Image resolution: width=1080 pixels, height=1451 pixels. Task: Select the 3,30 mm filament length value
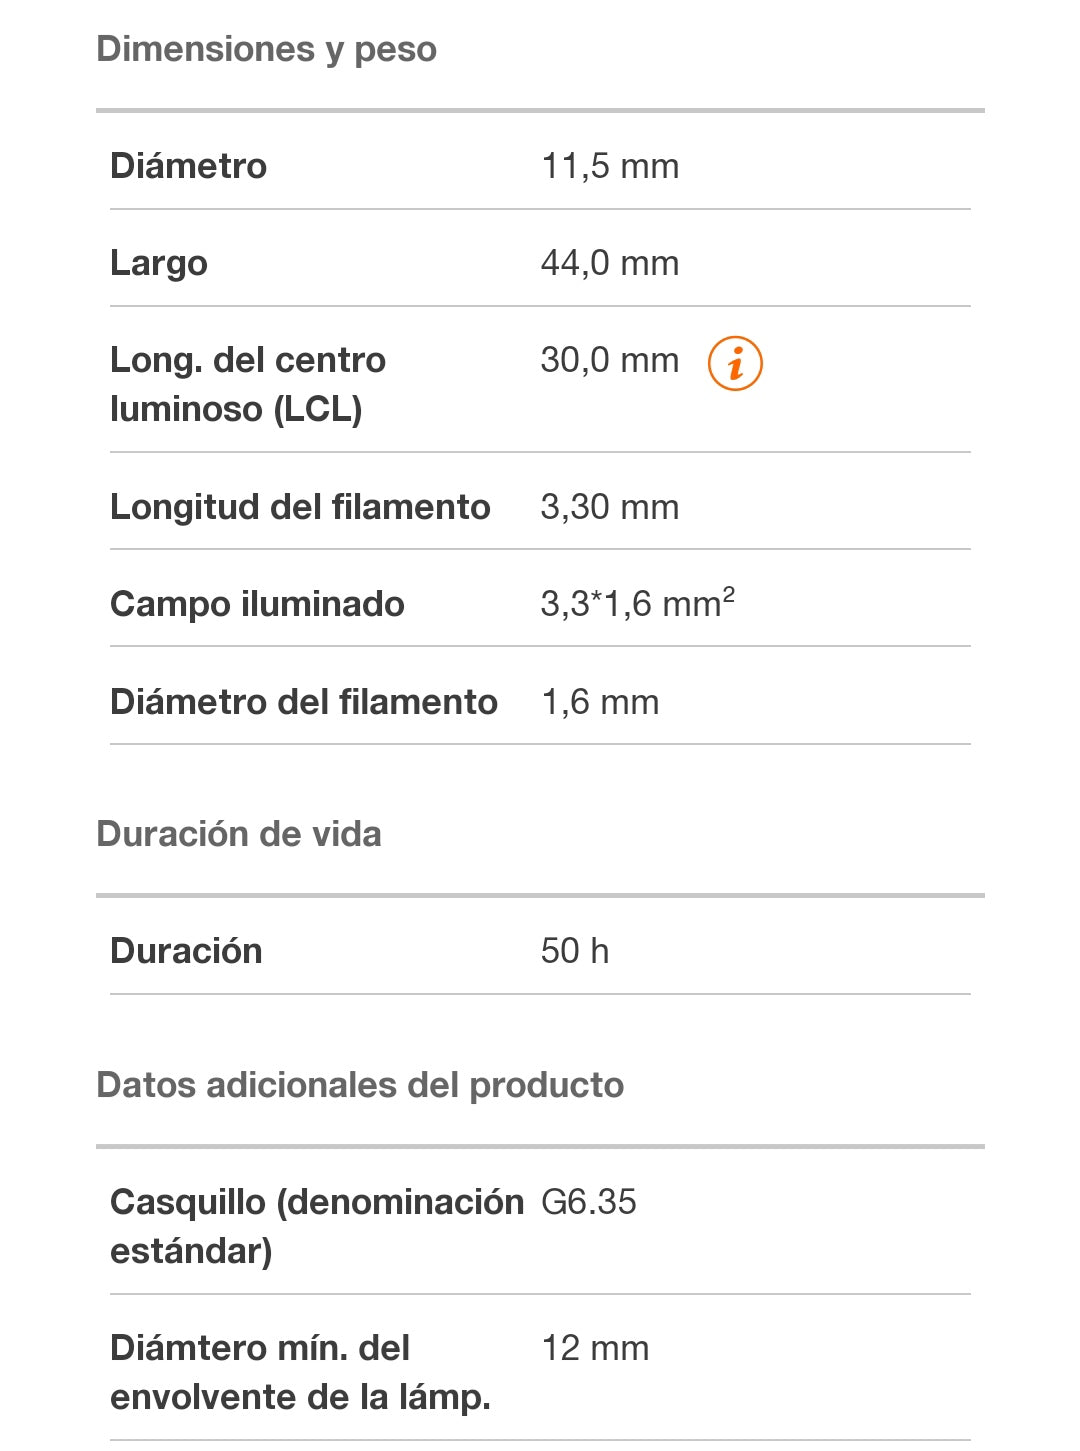coord(609,507)
